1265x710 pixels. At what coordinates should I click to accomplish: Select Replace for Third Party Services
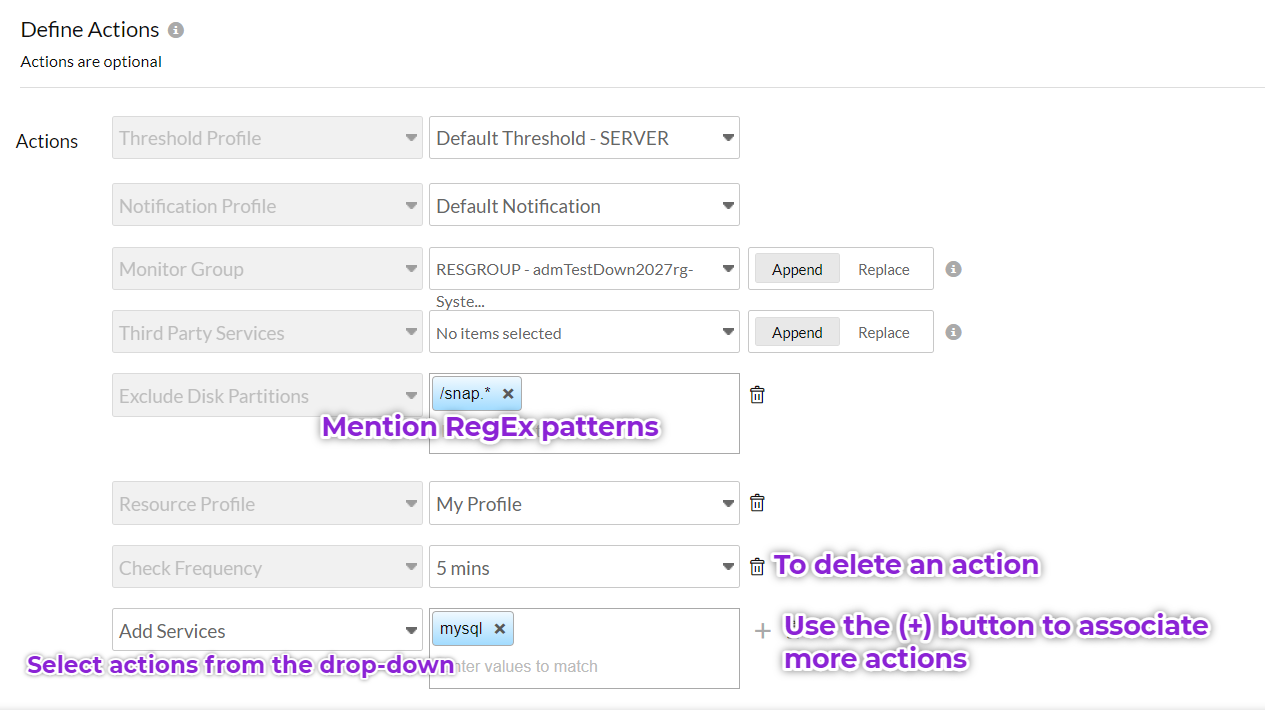(883, 331)
